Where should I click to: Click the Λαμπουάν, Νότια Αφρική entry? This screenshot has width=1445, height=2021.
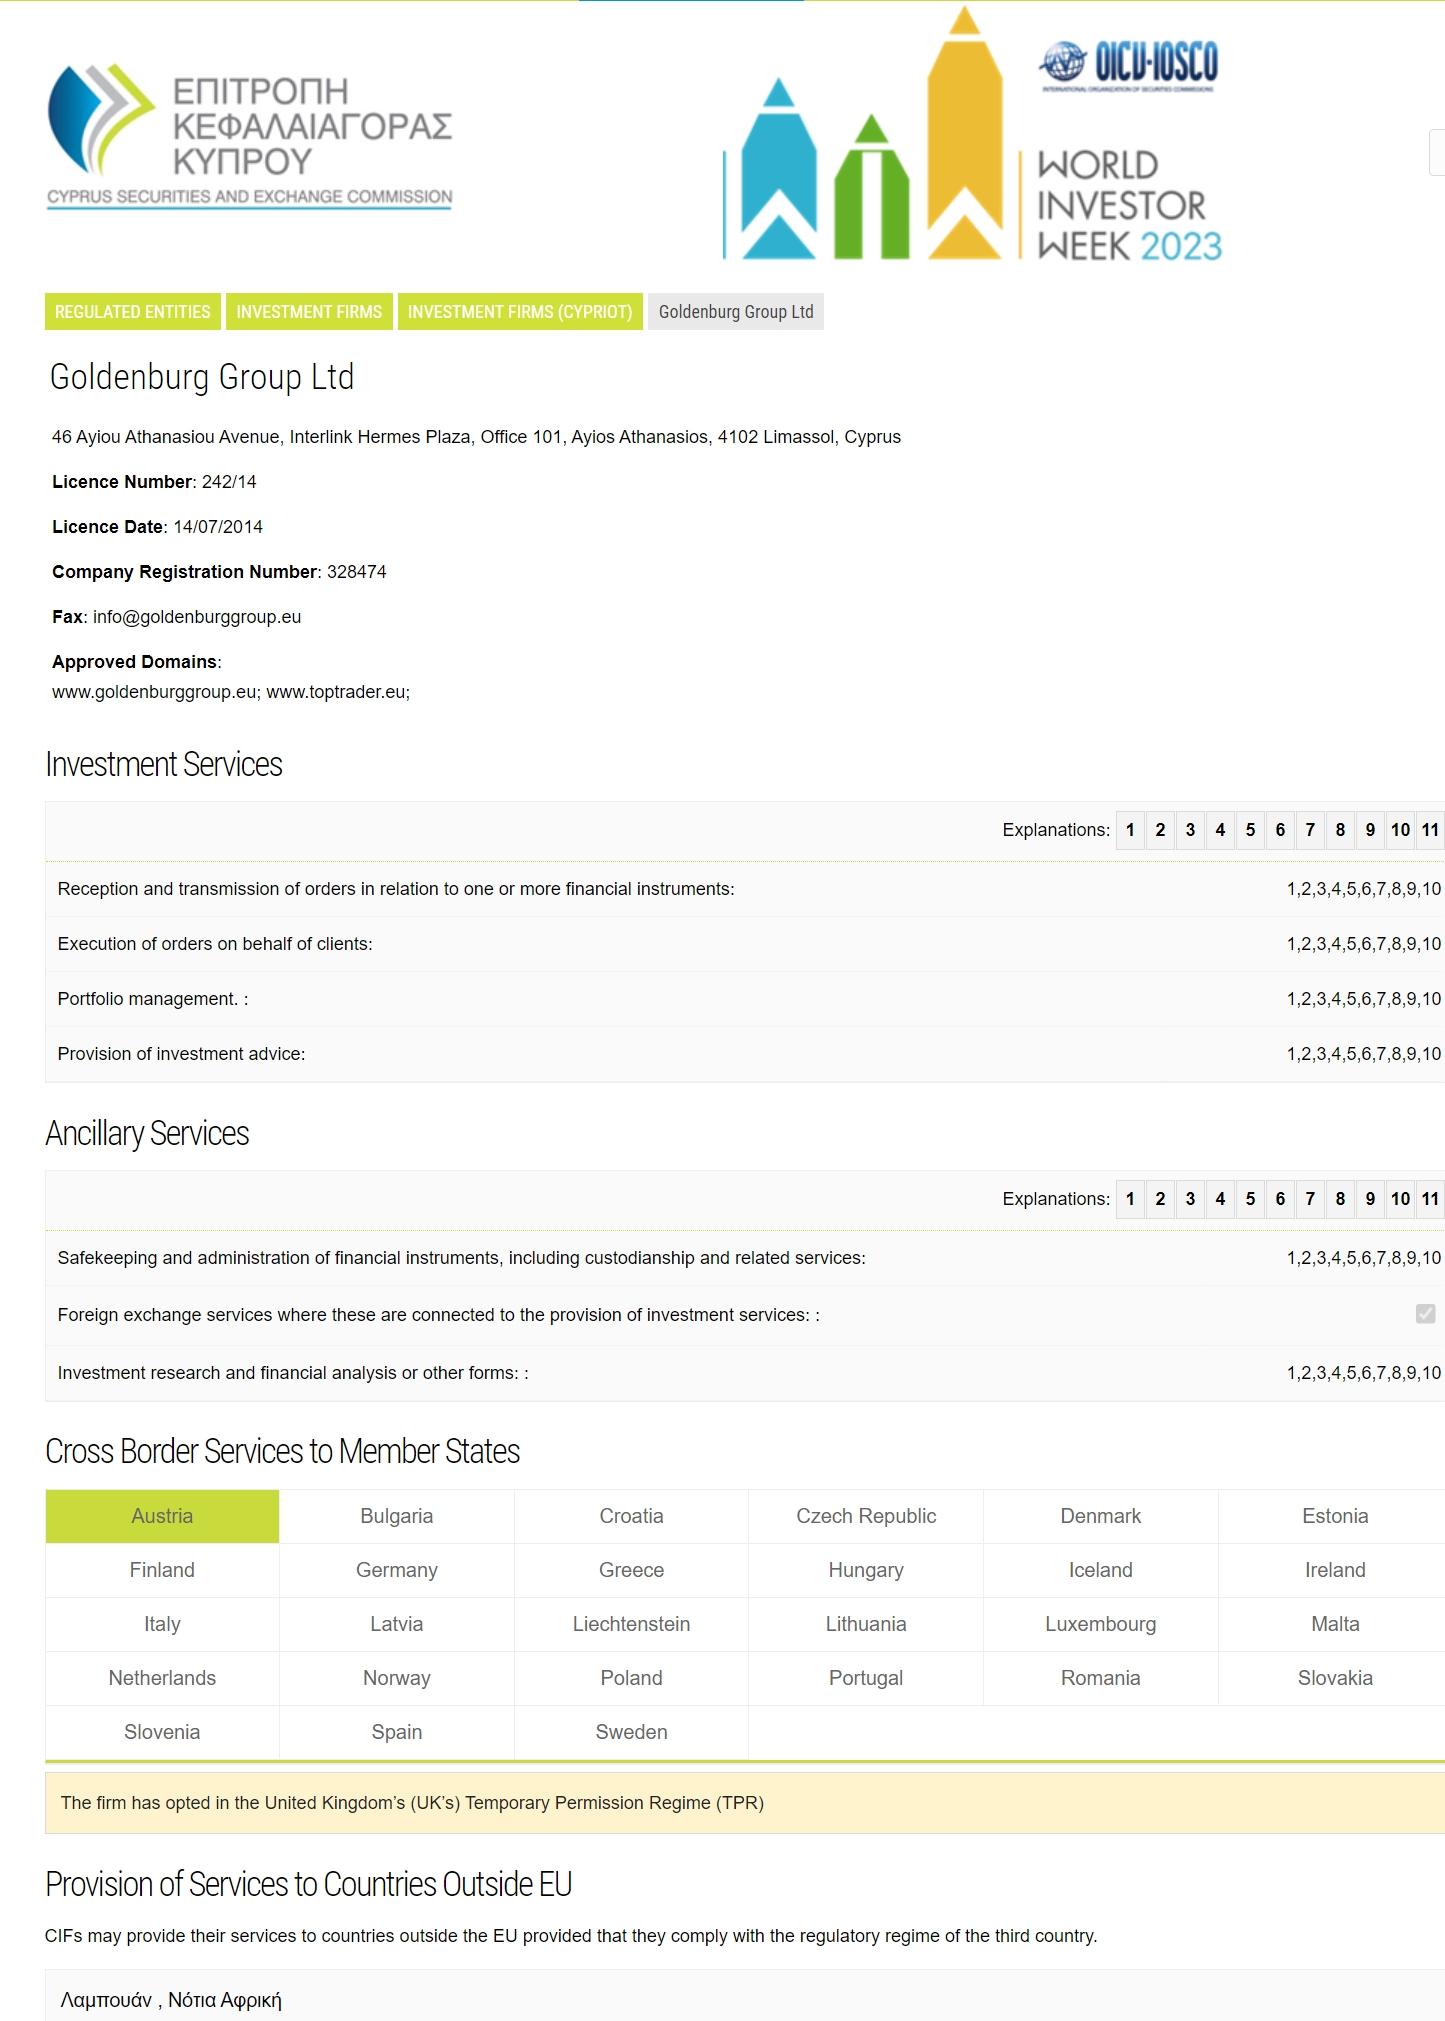click(x=171, y=2000)
